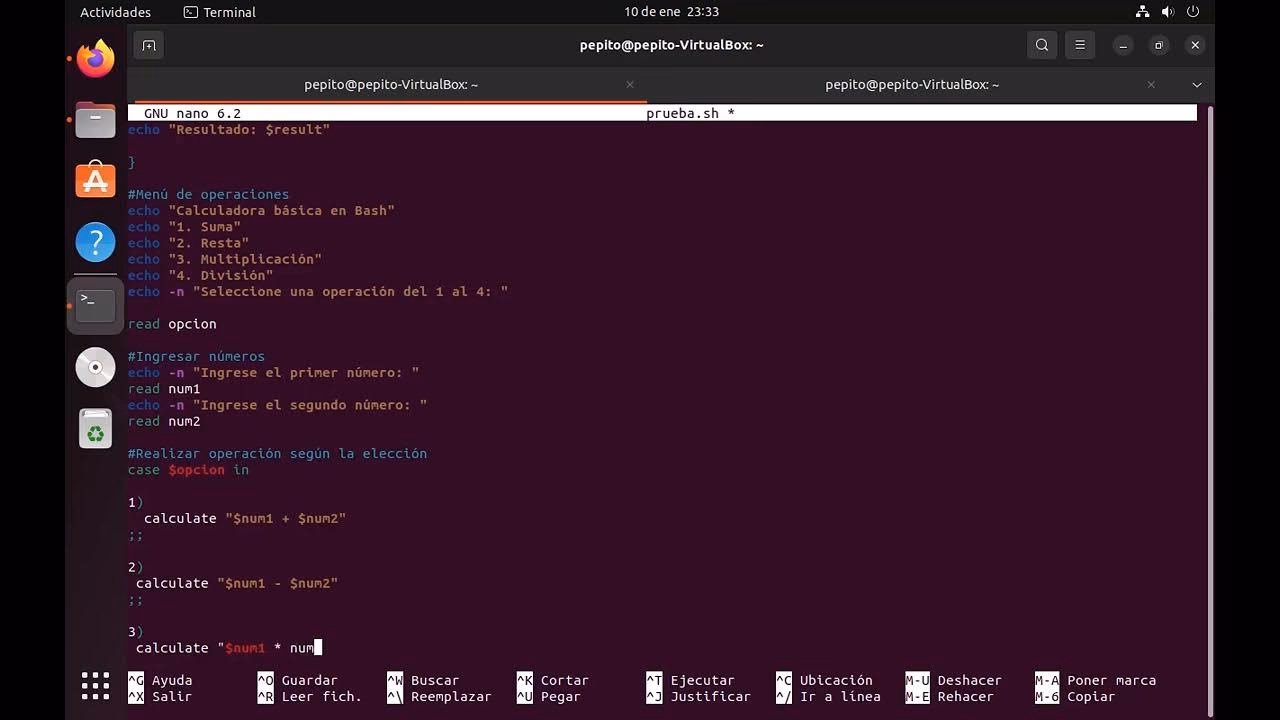Open the tab list chevron on the right
The width and height of the screenshot is (1280, 720).
pos(1196,85)
